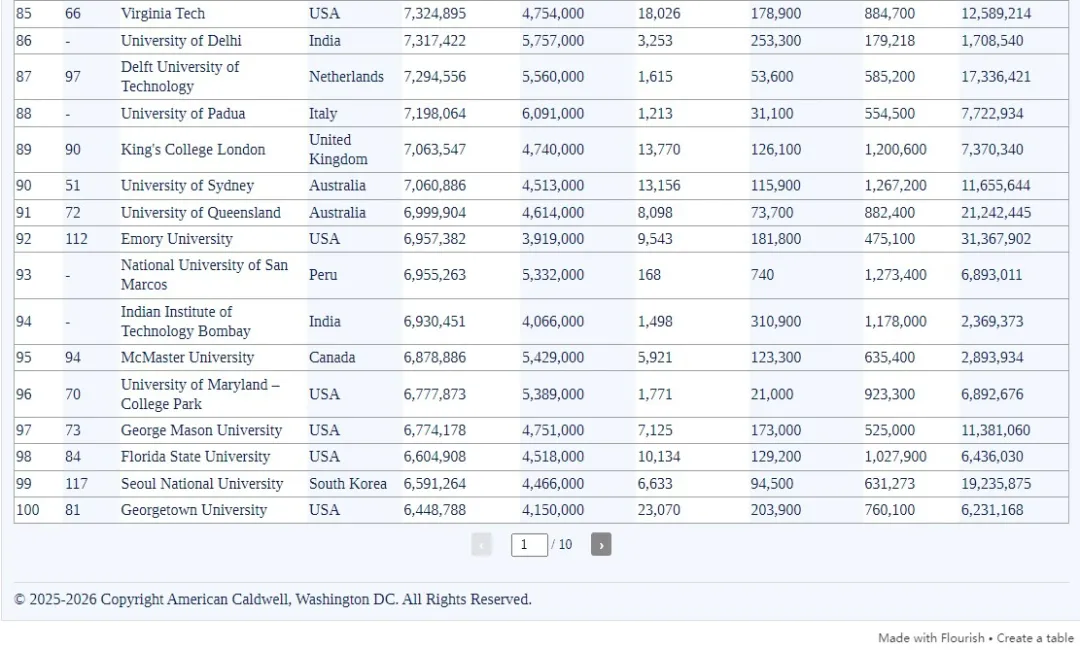Click the Emory University name

click(176, 239)
